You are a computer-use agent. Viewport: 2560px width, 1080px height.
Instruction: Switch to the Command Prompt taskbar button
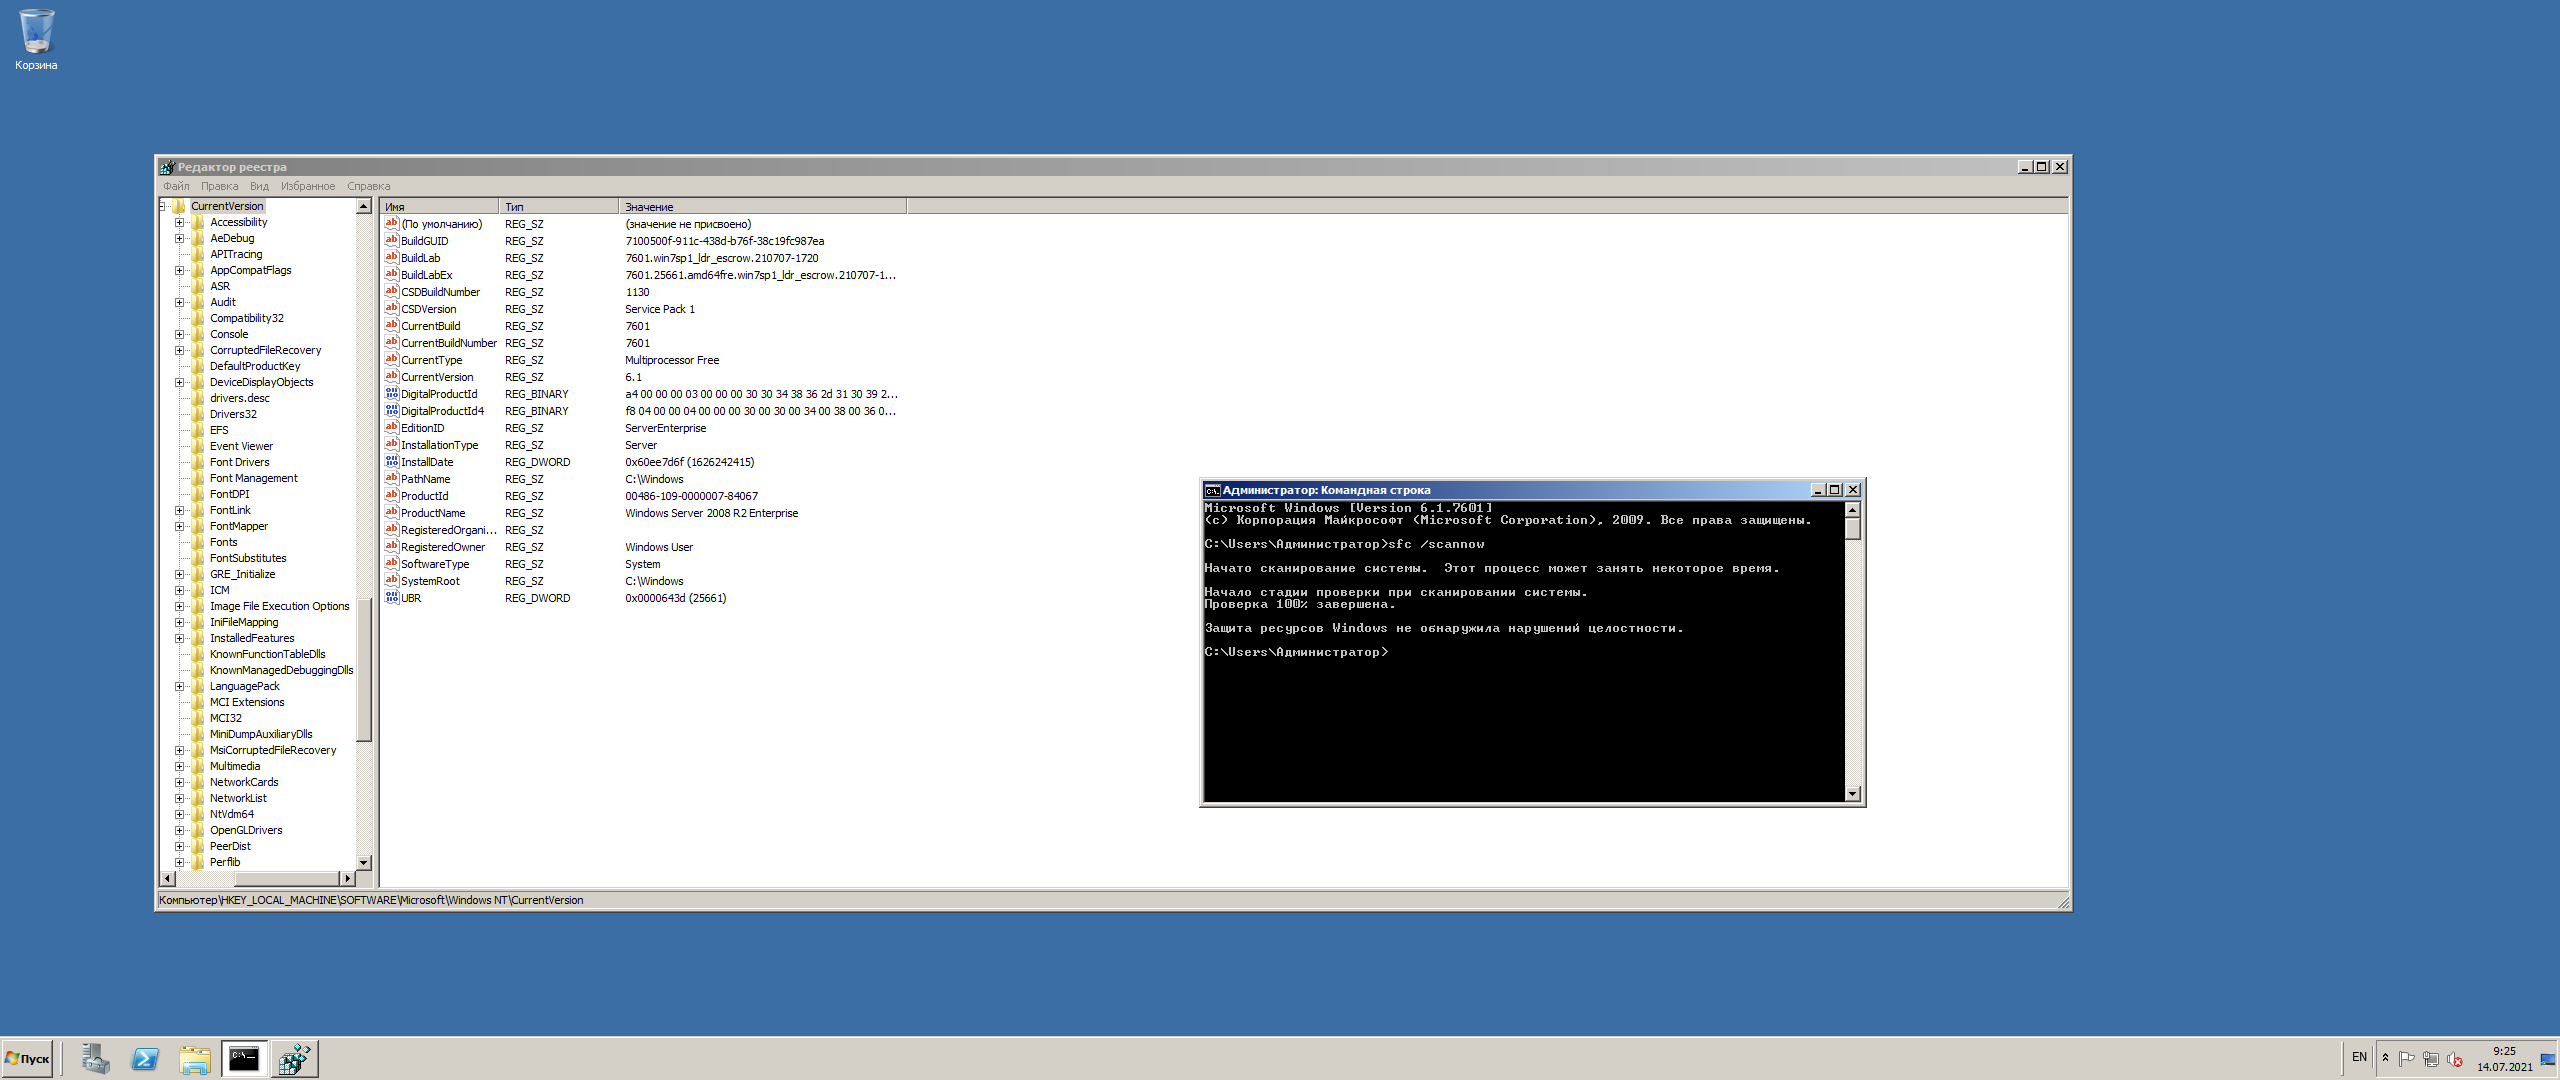point(244,1059)
